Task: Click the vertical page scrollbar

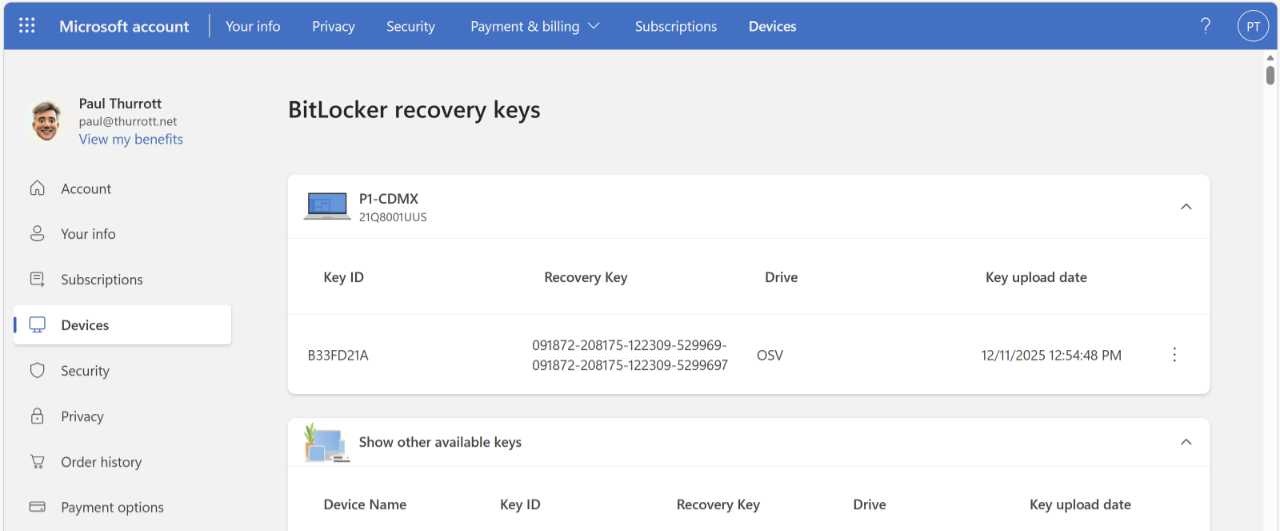Action: click(x=1270, y=75)
